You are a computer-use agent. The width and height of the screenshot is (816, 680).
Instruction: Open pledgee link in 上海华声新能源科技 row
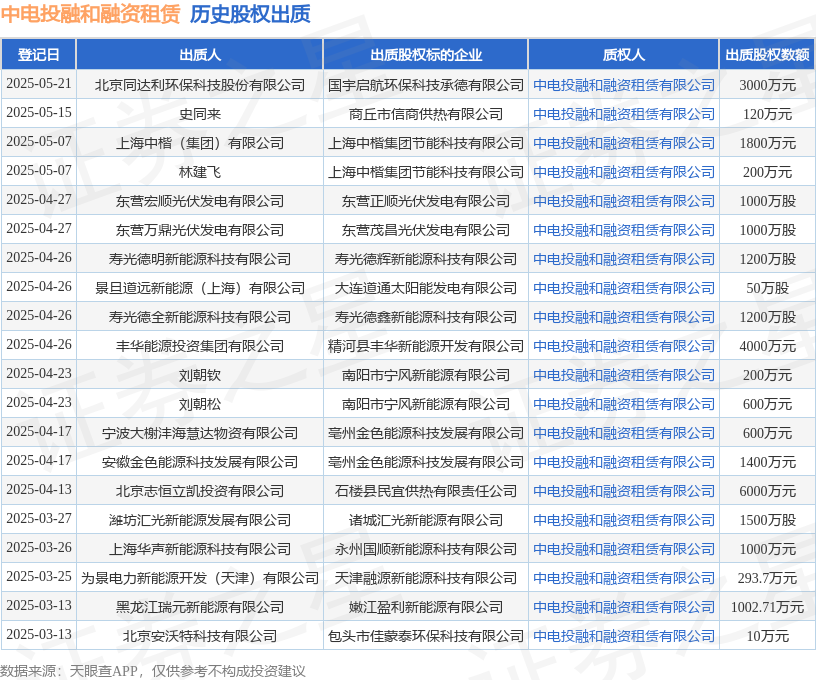tap(623, 549)
